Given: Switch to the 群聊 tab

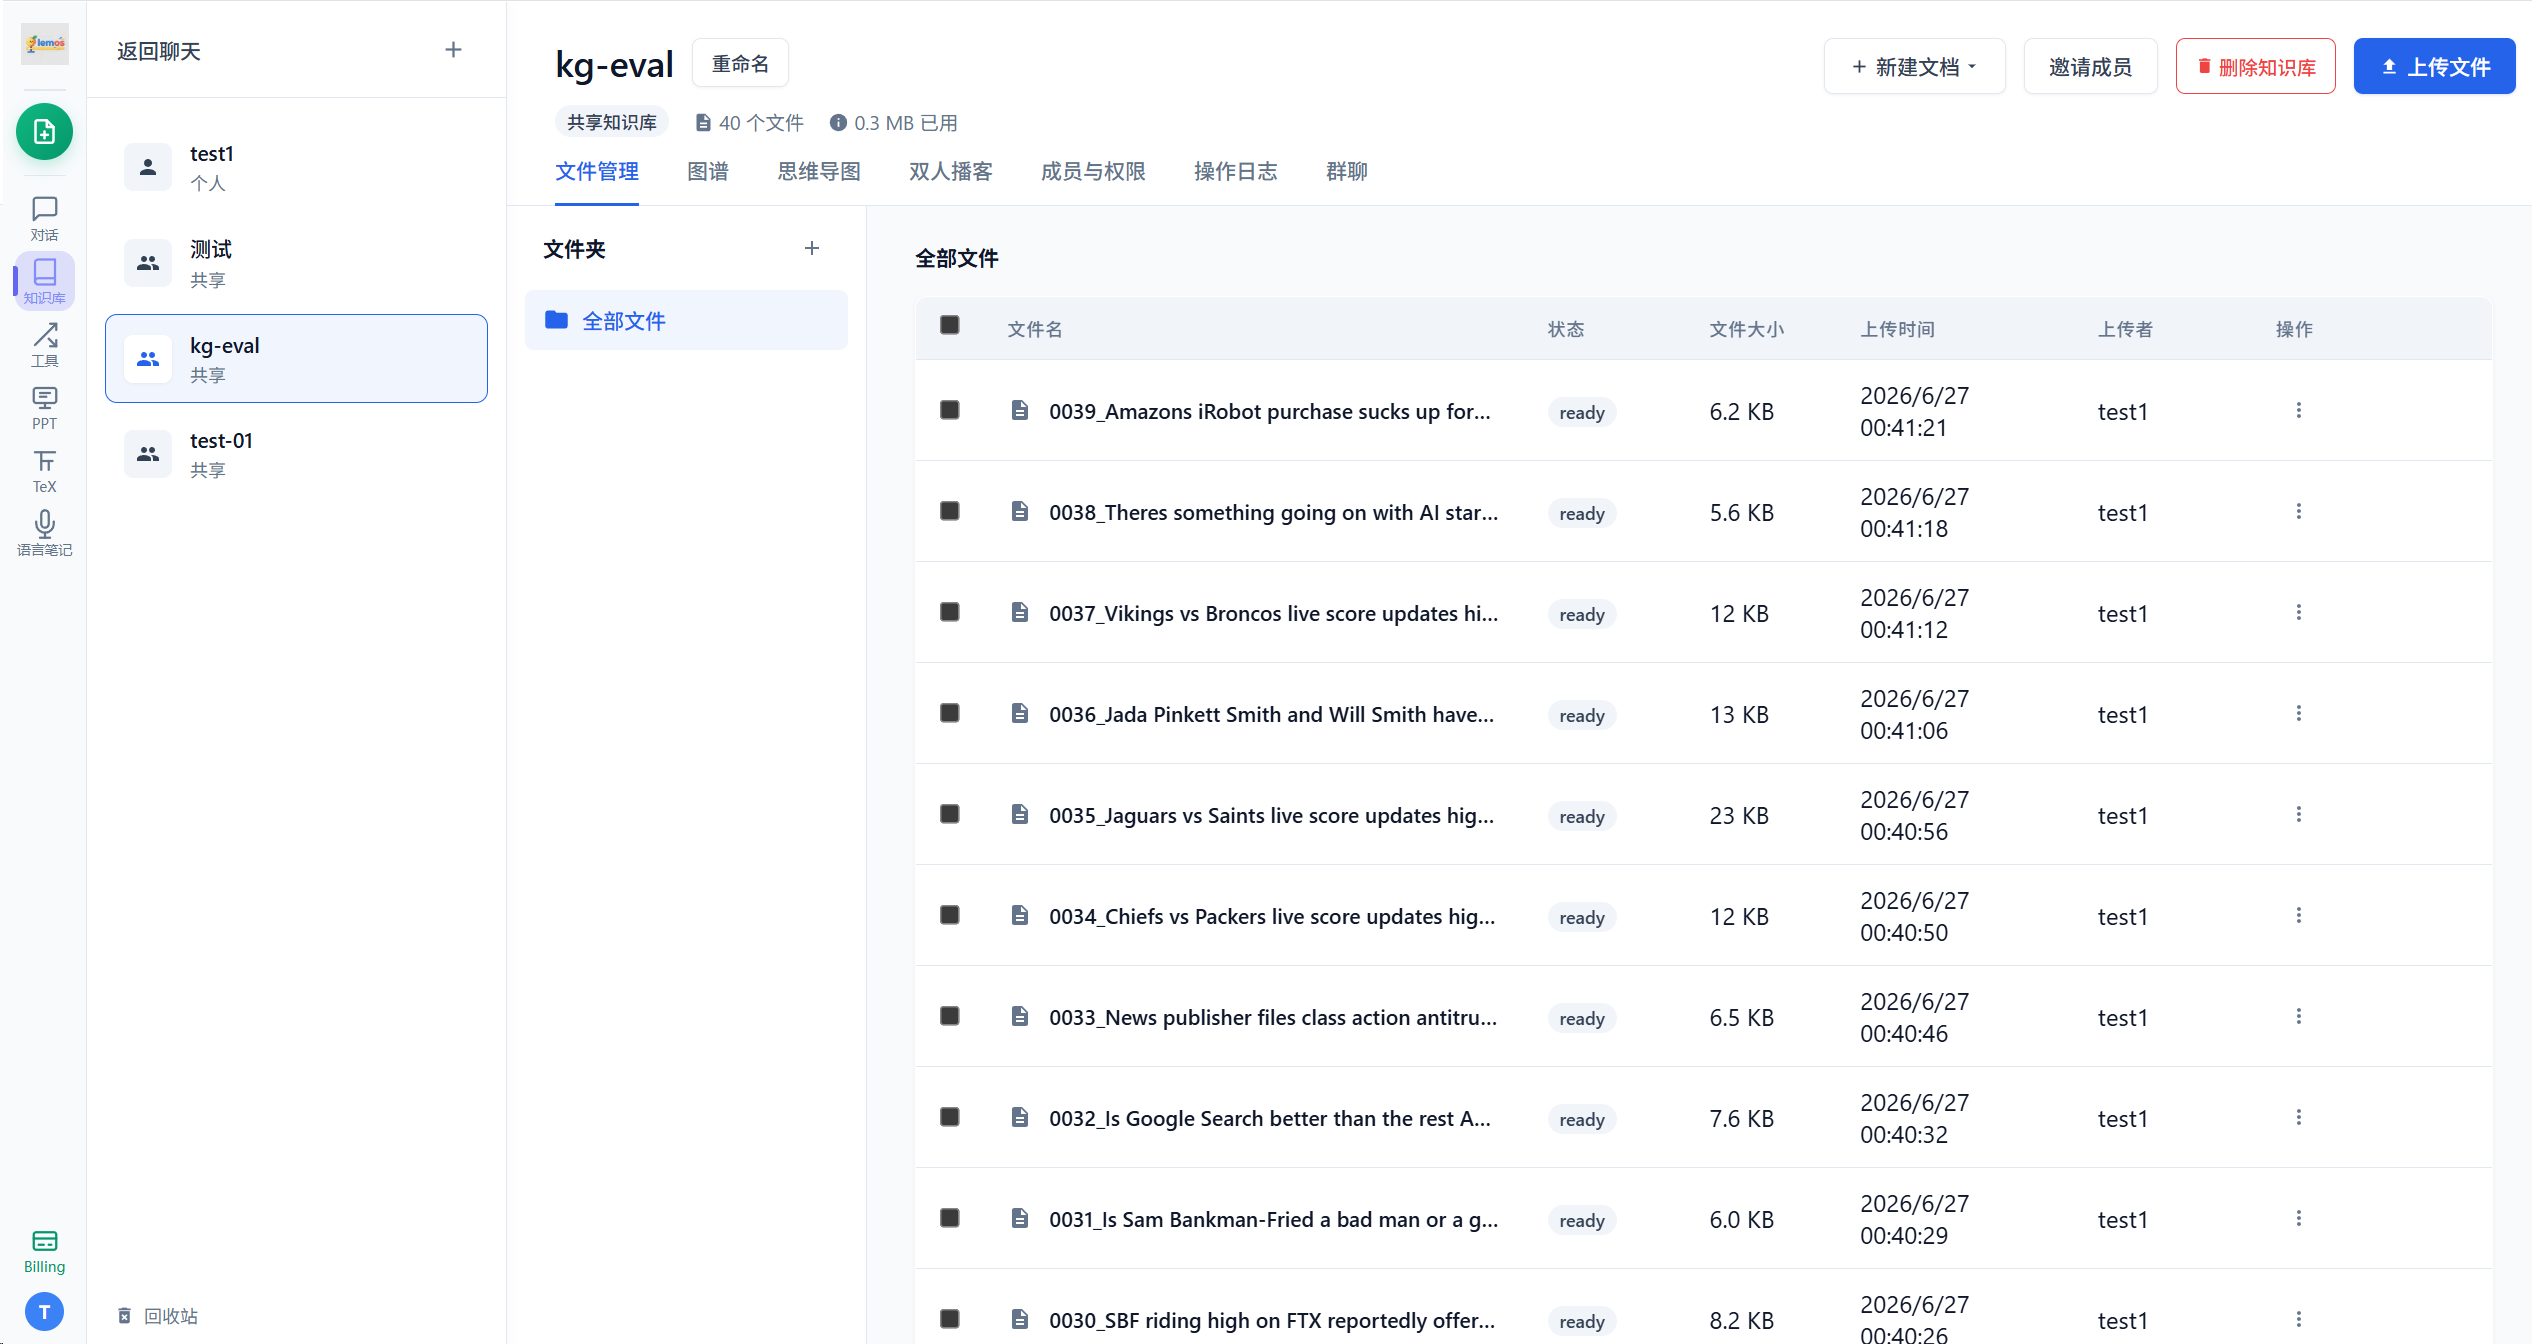Looking at the screenshot, I should (x=1346, y=172).
